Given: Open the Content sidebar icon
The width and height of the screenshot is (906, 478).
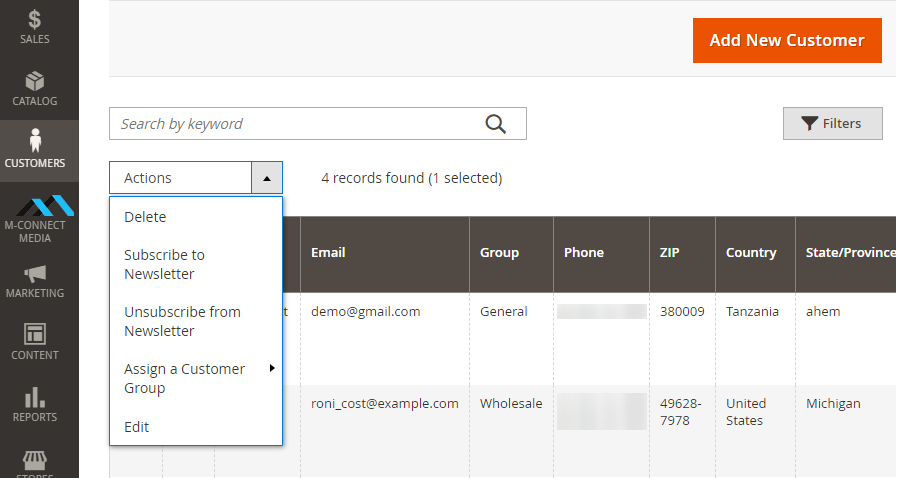Looking at the screenshot, I should tap(35, 341).
